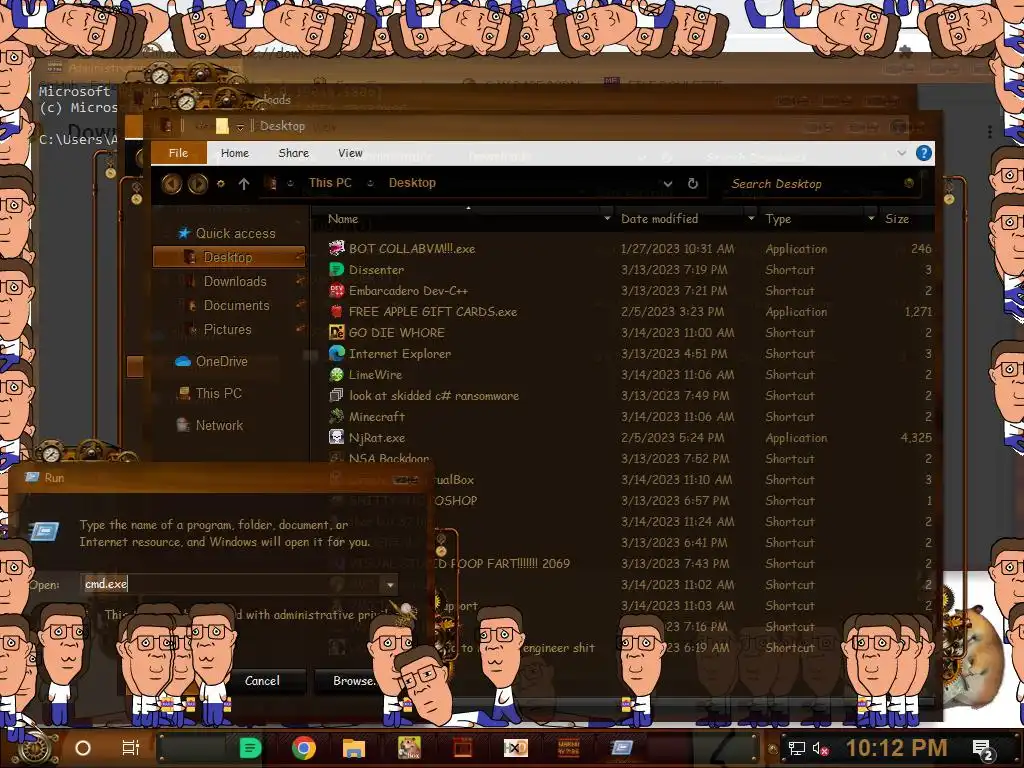Open File Explorer from the taskbar
This screenshot has height=768, width=1024.
pyautogui.click(x=353, y=748)
